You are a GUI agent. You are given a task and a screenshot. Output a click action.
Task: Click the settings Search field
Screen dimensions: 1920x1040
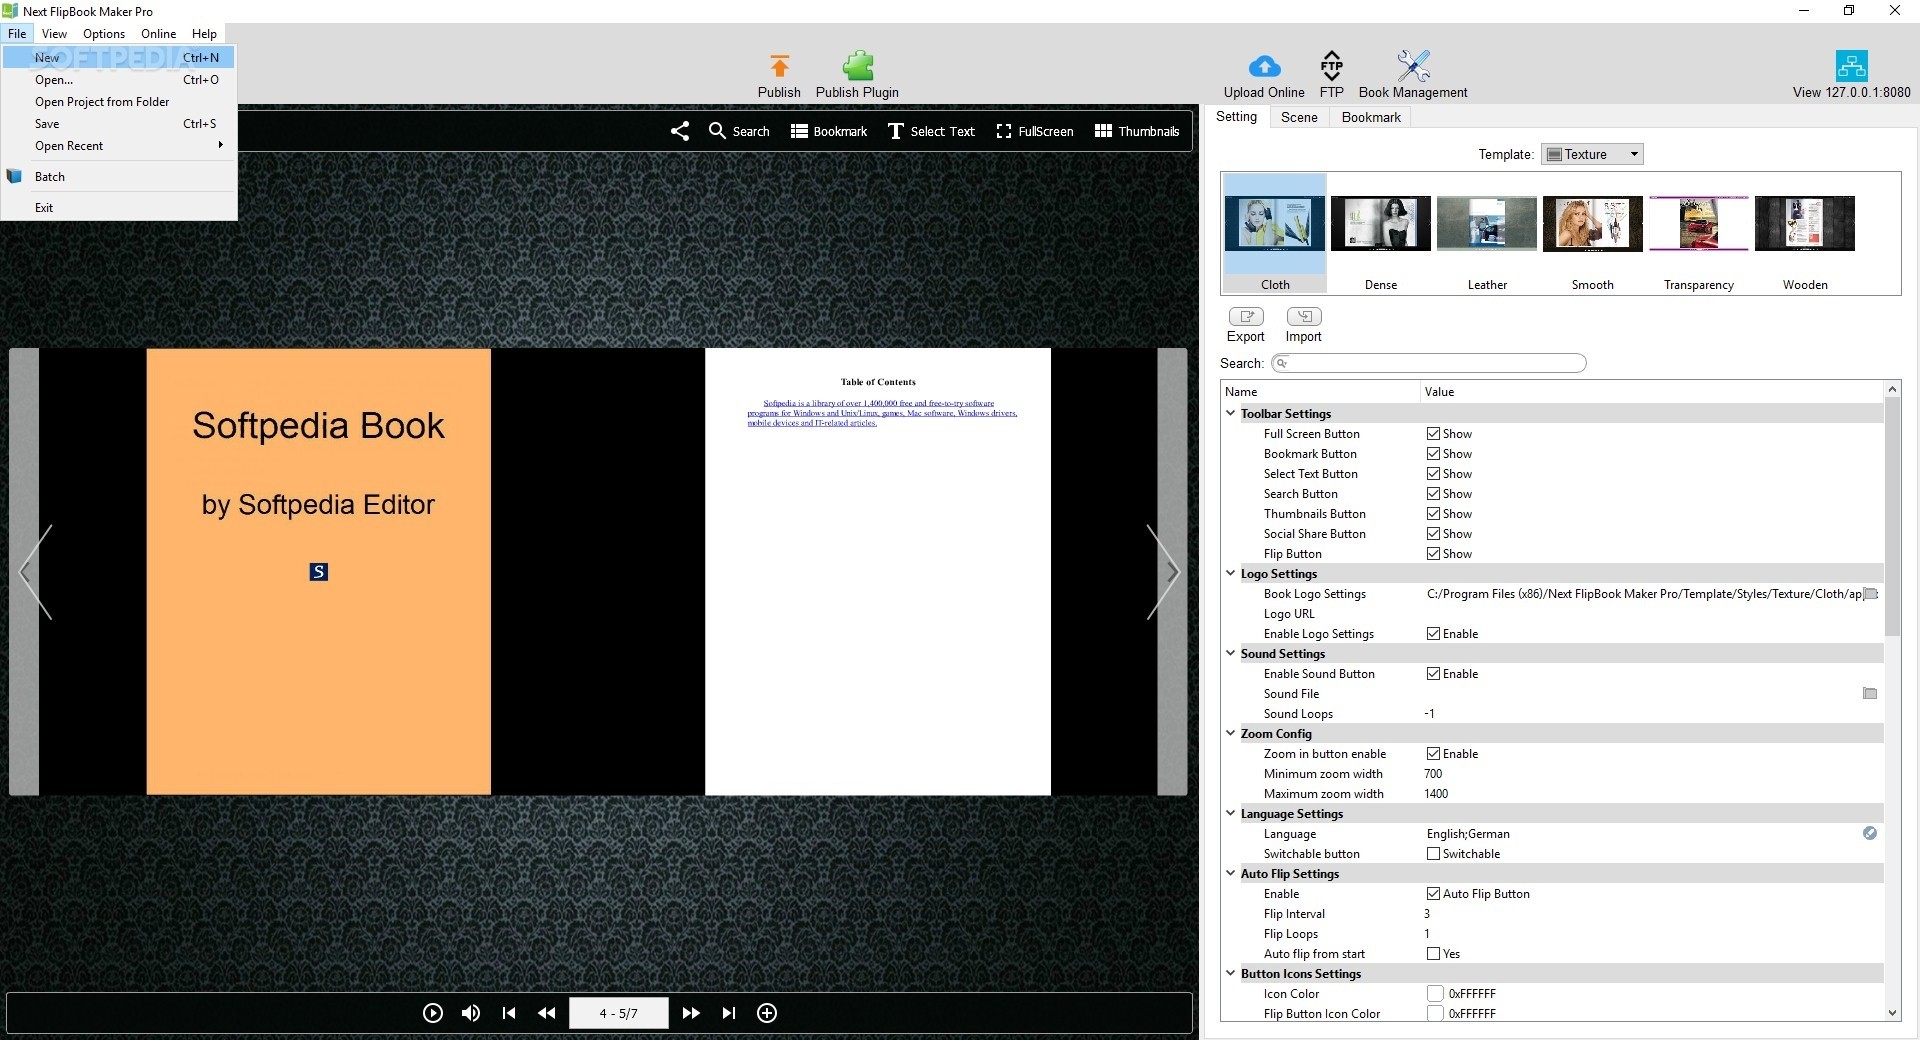coord(1429,363)
